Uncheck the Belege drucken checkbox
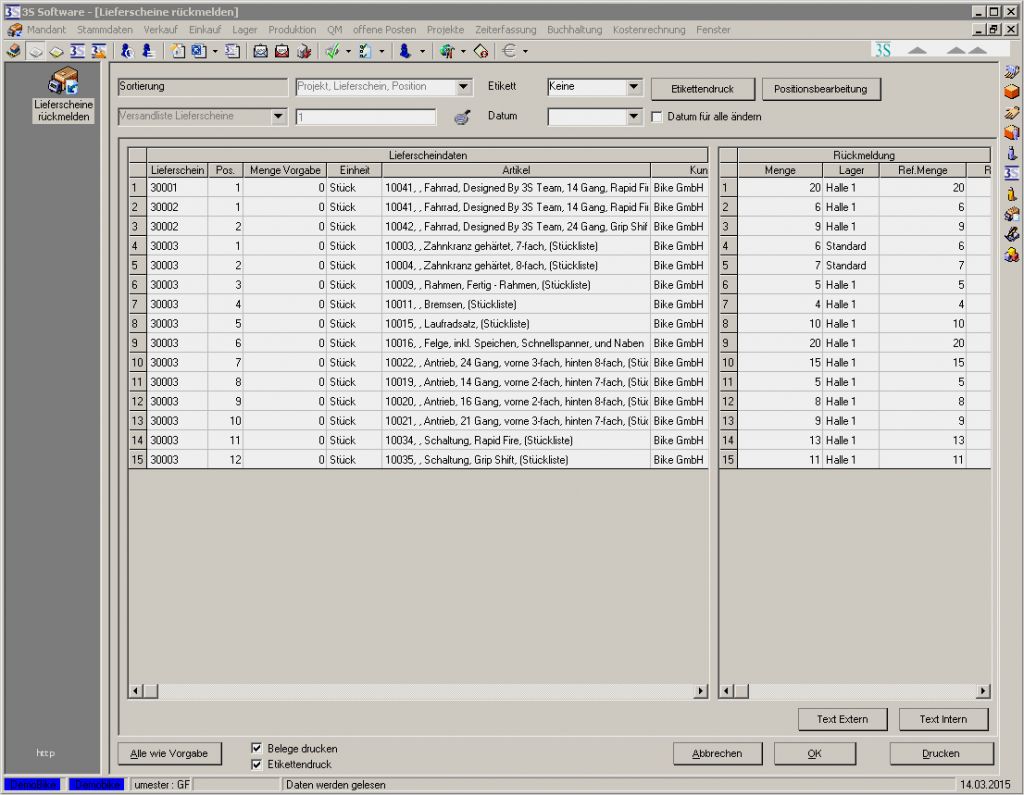1024x795 pixels. click(x=257, y=748)
